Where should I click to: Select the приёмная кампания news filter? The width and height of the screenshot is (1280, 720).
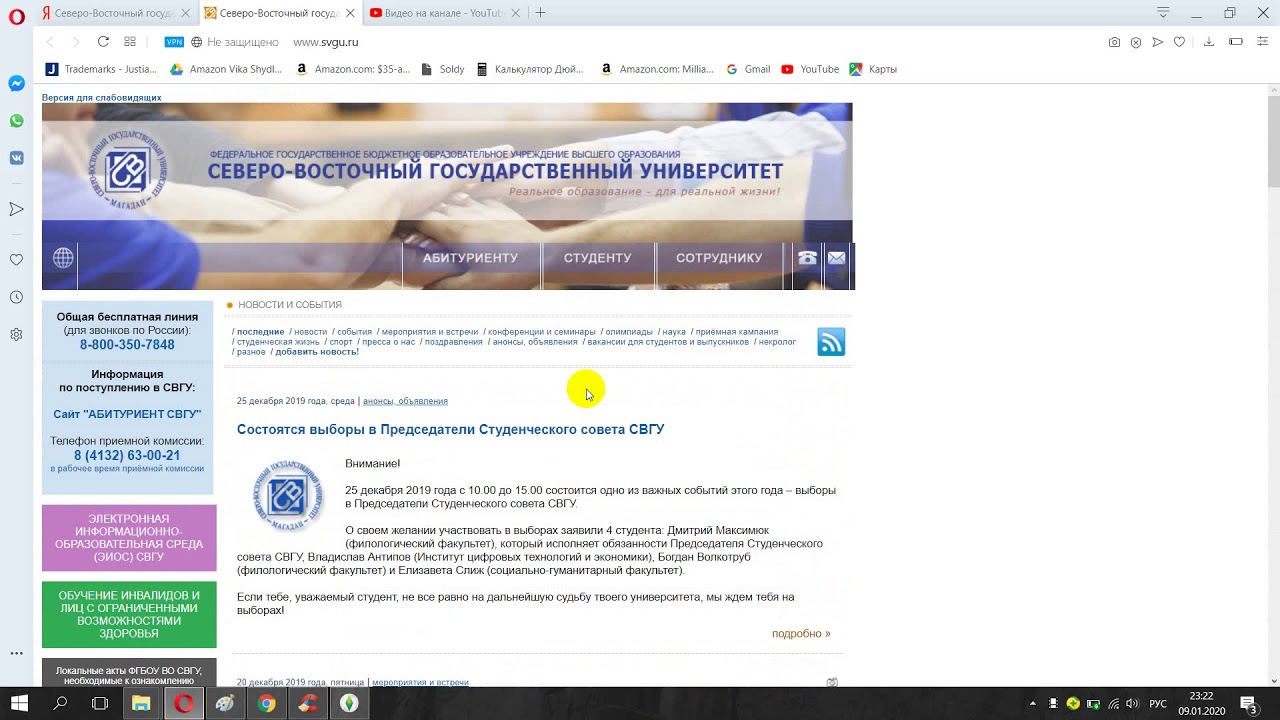point(737,332)
